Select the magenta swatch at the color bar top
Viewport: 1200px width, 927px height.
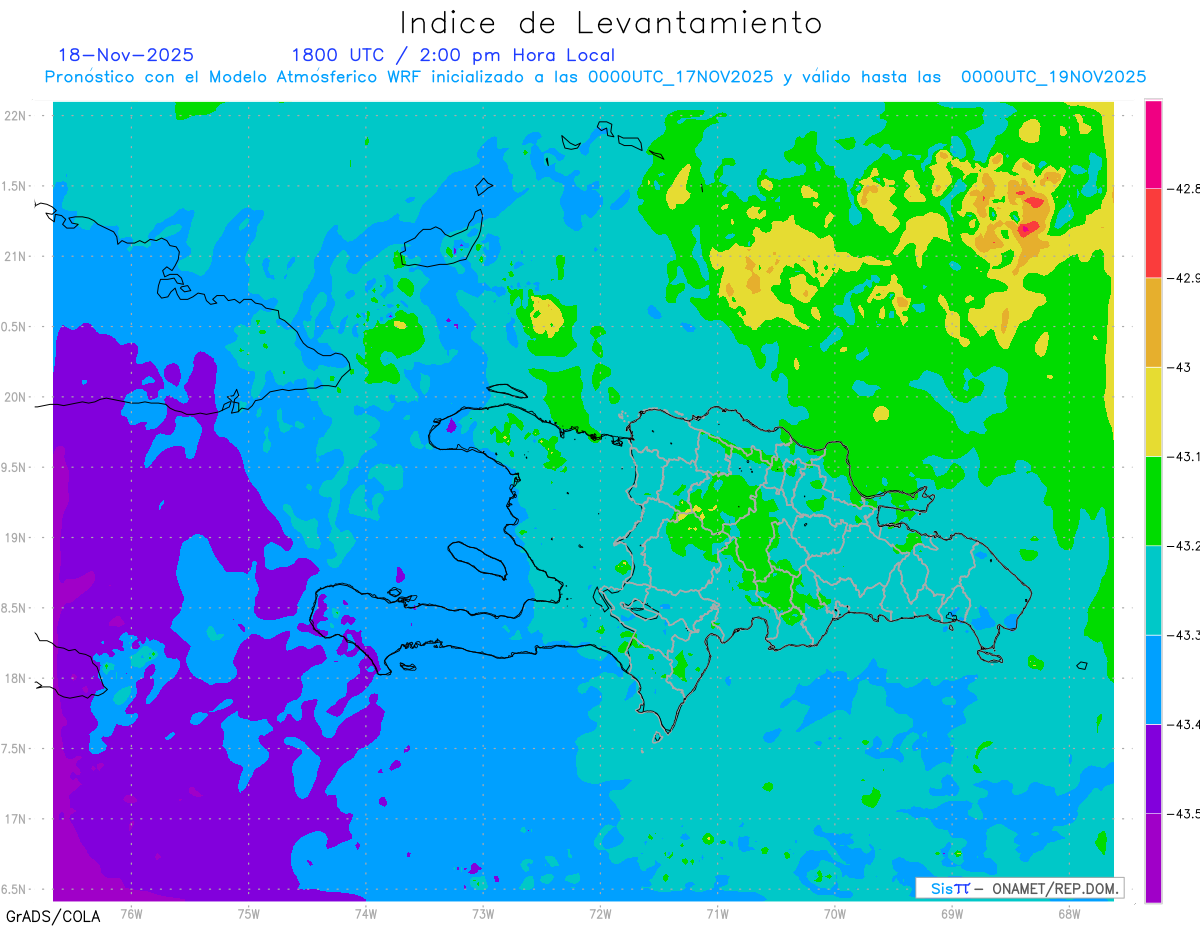point(1153,144)
